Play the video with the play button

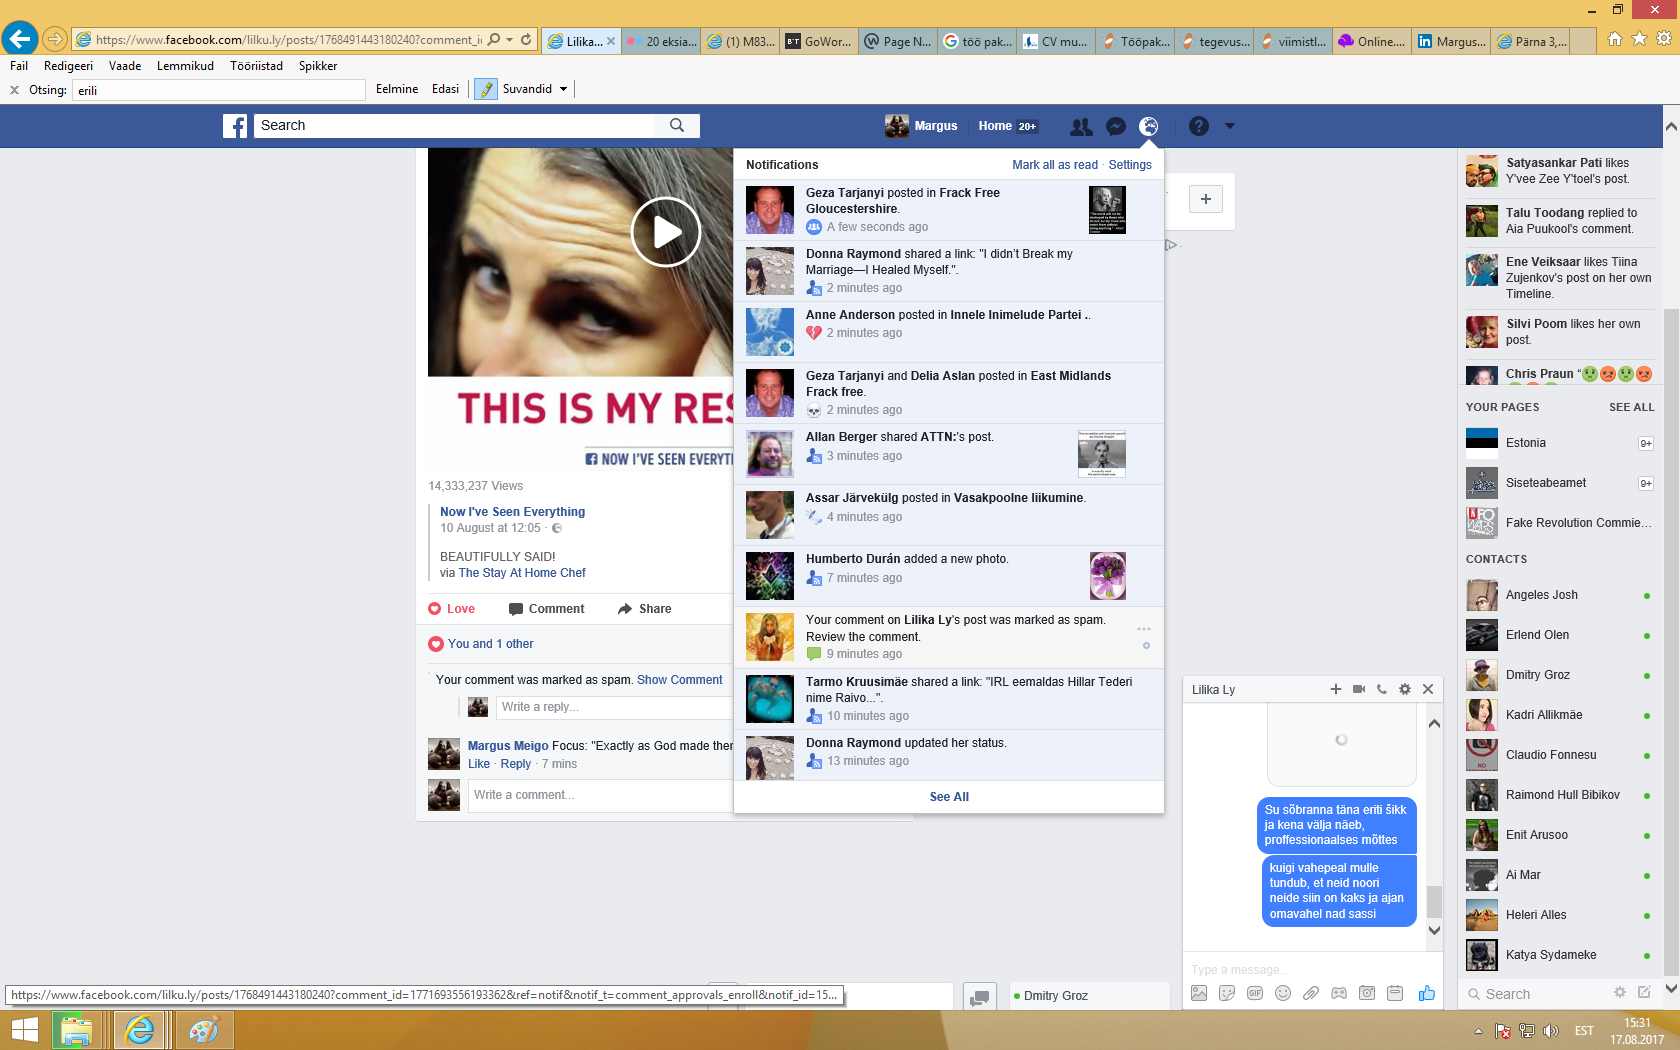(x=666, y=232)
